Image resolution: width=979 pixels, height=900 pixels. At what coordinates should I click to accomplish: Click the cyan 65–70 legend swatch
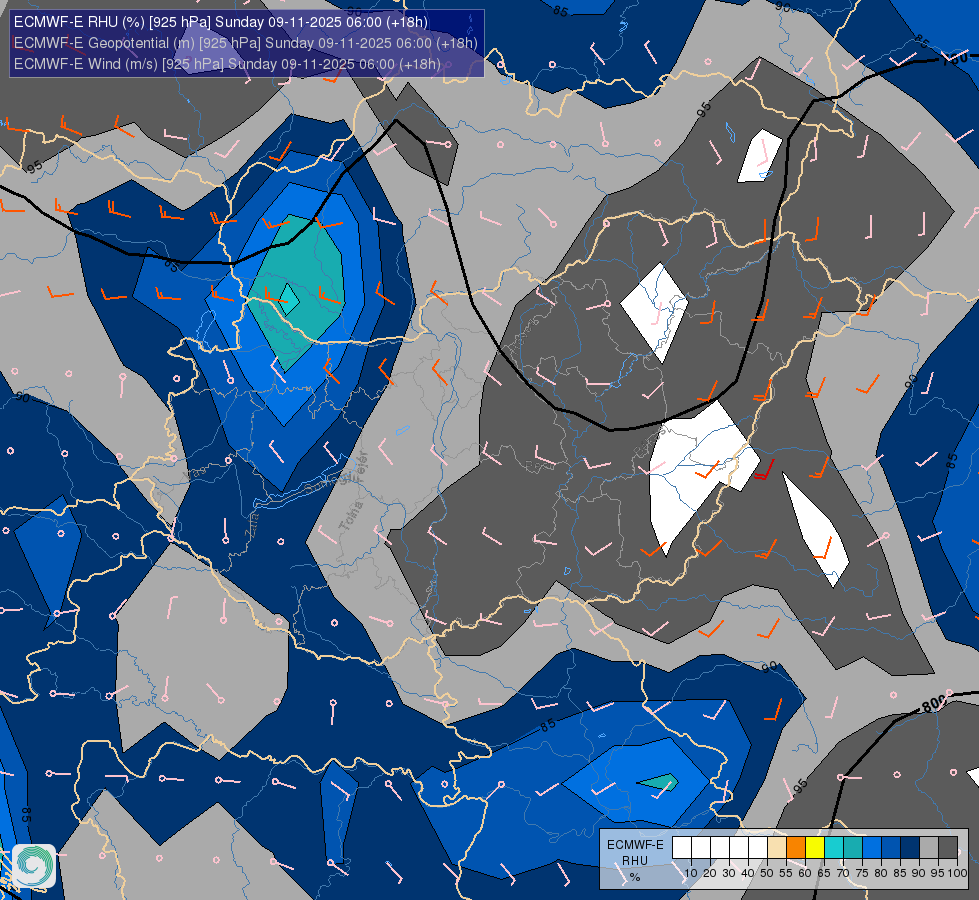(x=834, y=848)
